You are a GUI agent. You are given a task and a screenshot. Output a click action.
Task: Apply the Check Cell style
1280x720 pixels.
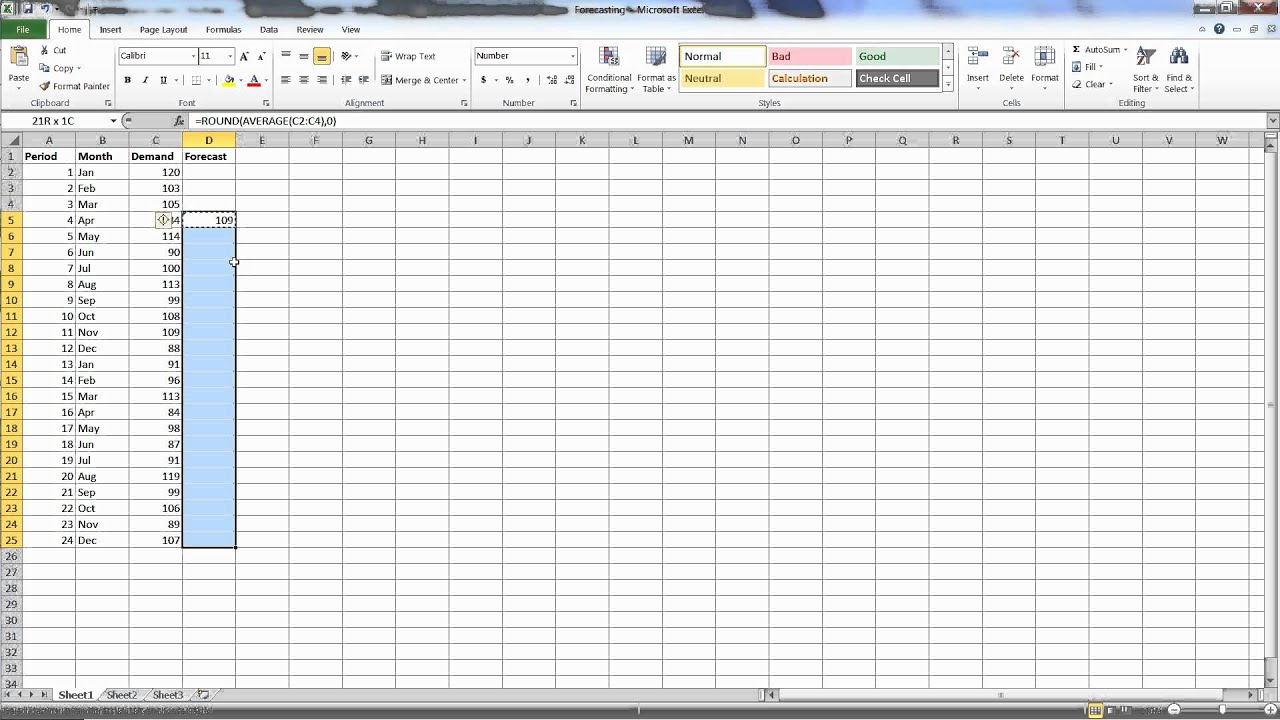[897, 78]
